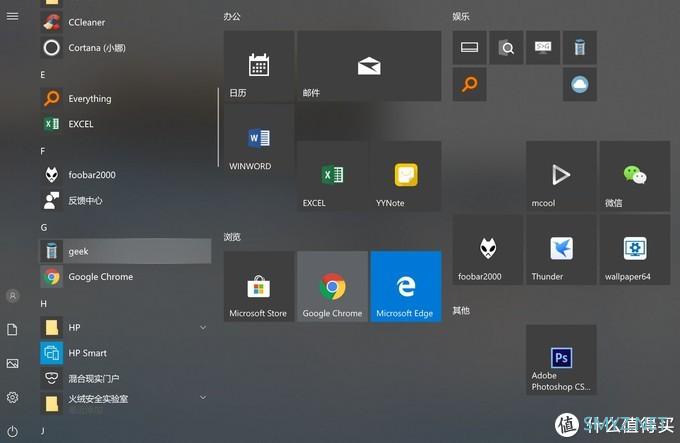
Task: Expand the 火绒安全实验室 folder chevron
Action: tap(203, 397)
